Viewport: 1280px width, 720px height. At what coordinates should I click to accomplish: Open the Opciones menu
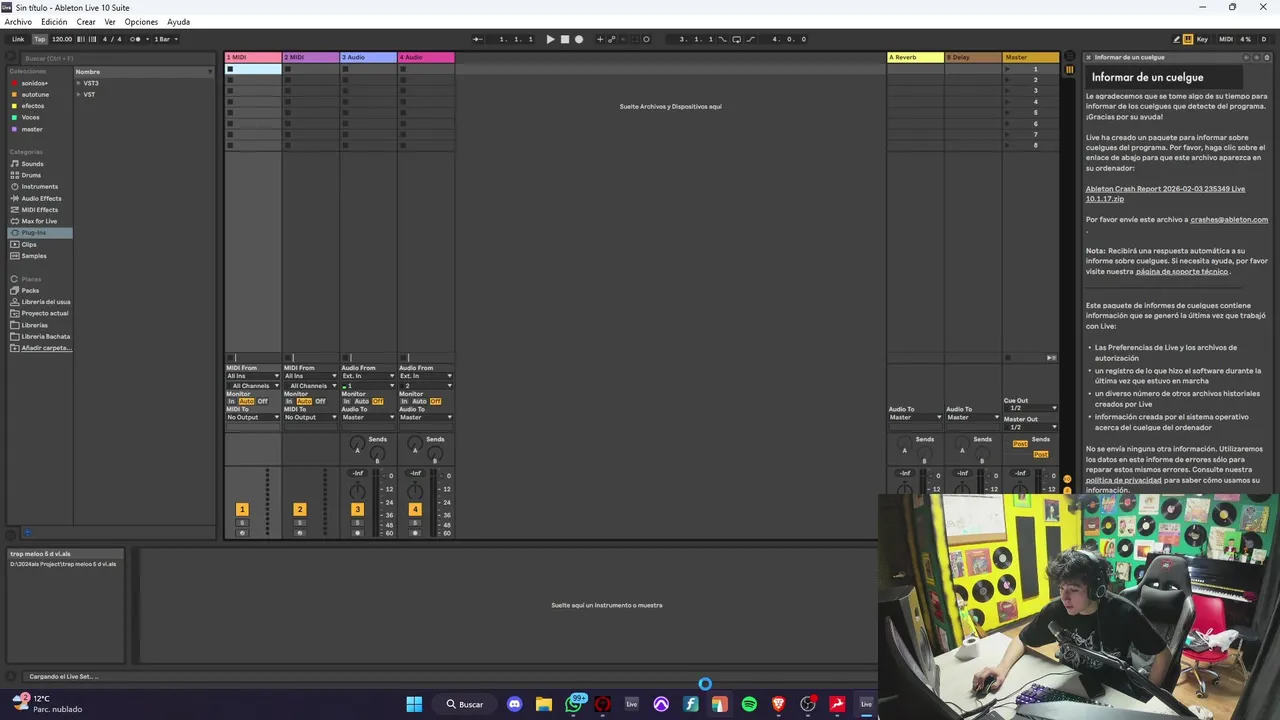click(x=141, y=22)
